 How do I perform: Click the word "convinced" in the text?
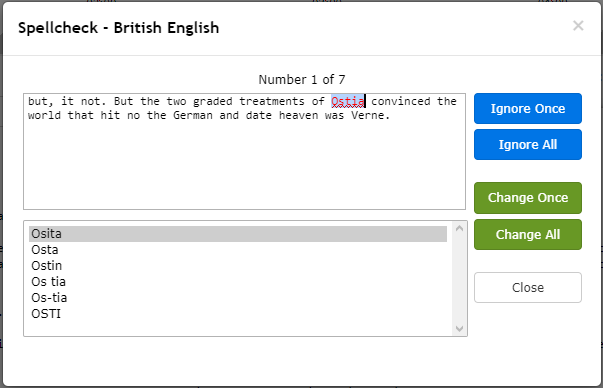[401, 102]
